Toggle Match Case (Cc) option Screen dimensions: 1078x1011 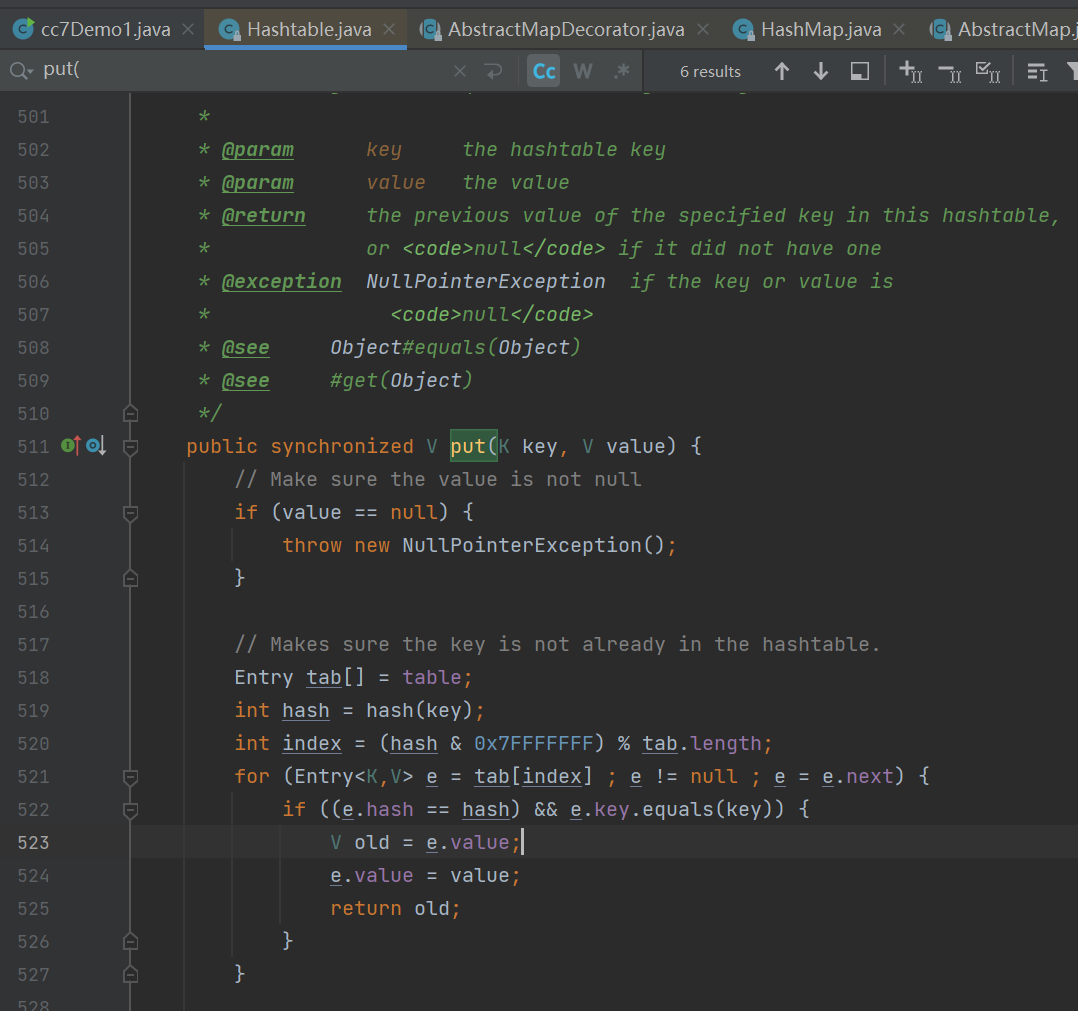pyautogui.click(x=544, y=71)
